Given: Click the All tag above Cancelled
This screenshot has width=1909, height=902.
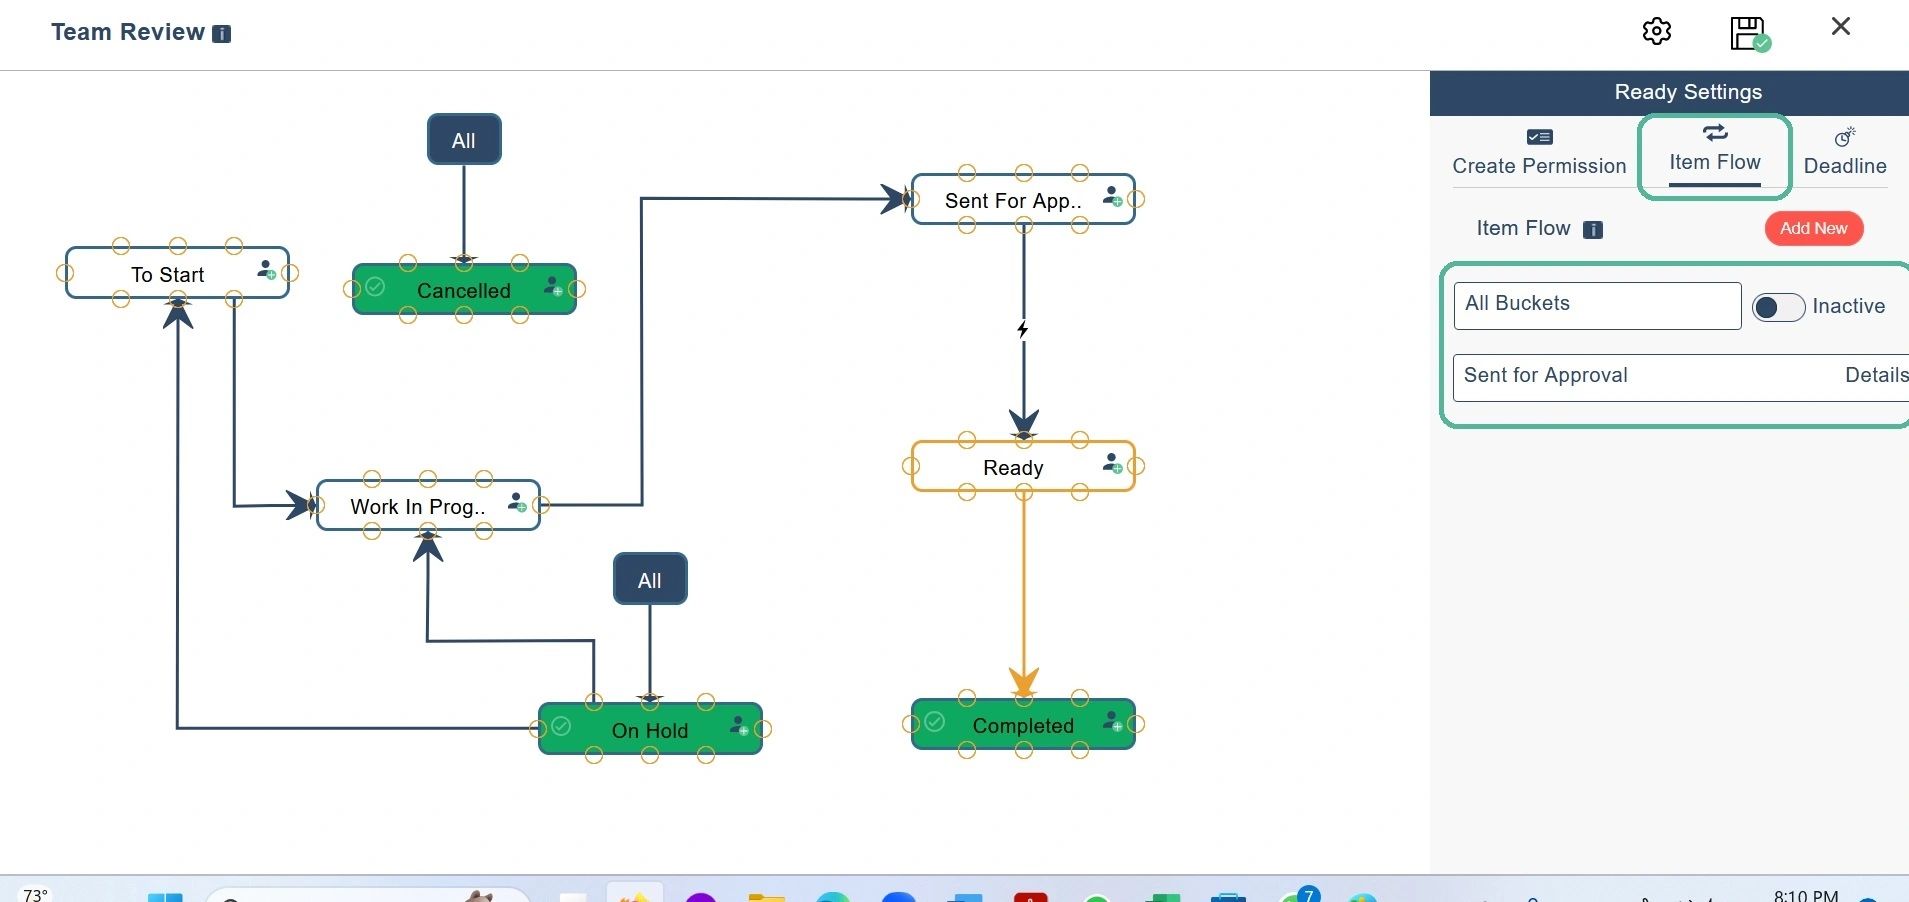Looking at the screenshot, I should click(464, 140).
